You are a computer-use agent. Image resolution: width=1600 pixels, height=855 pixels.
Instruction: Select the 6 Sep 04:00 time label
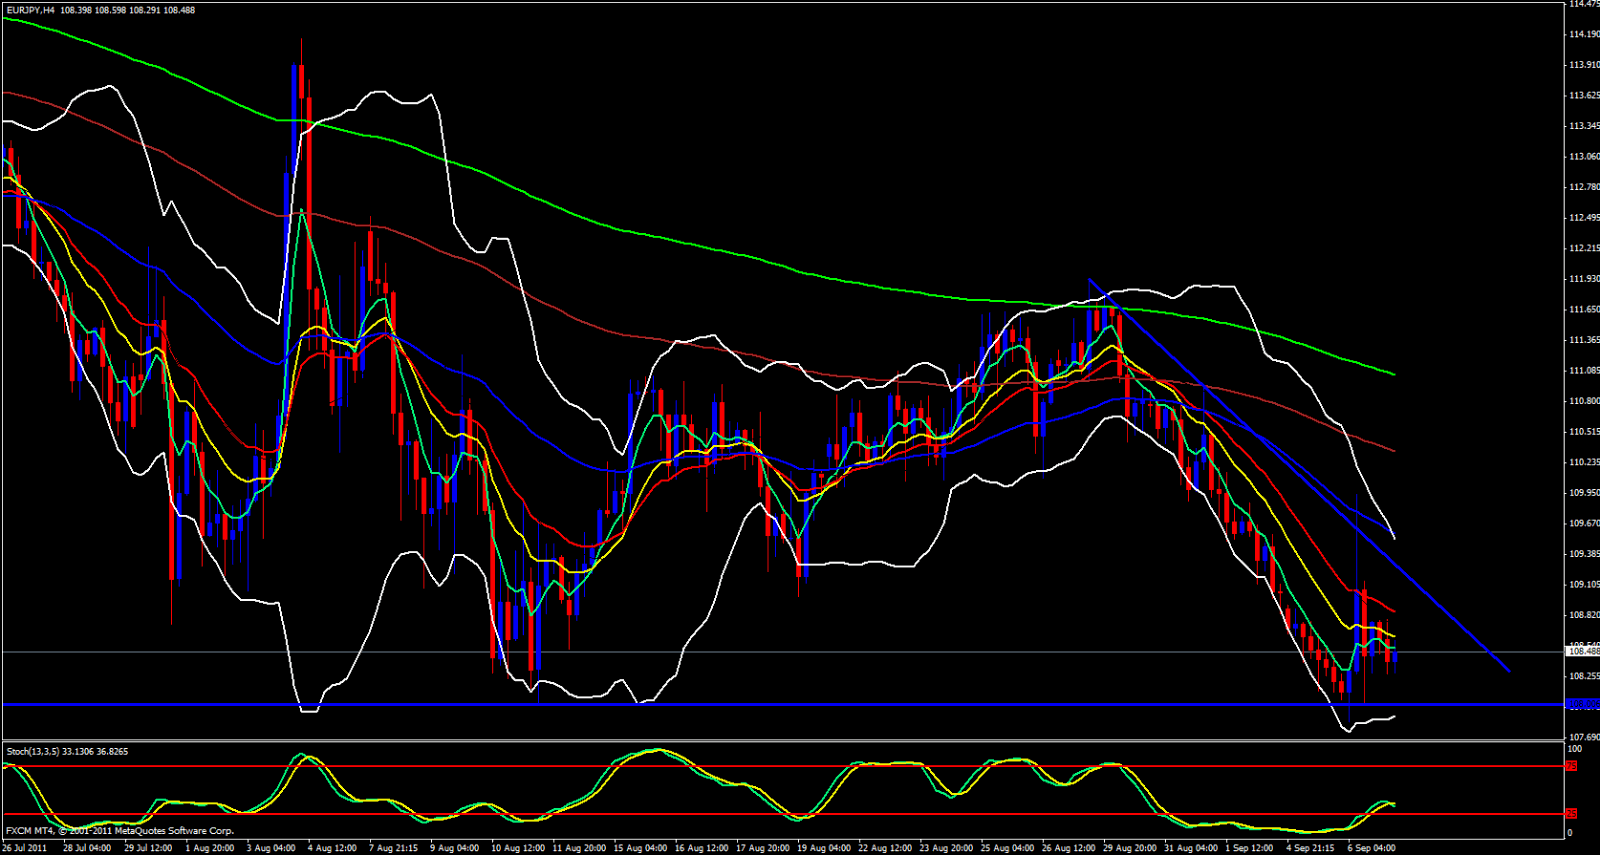pos(1371,848)
